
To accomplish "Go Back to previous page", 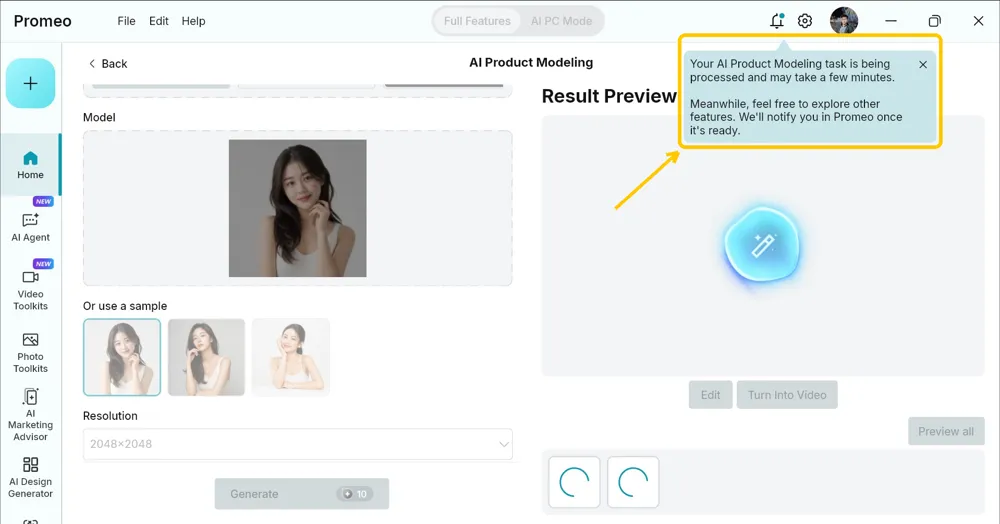I will [107, 64].
